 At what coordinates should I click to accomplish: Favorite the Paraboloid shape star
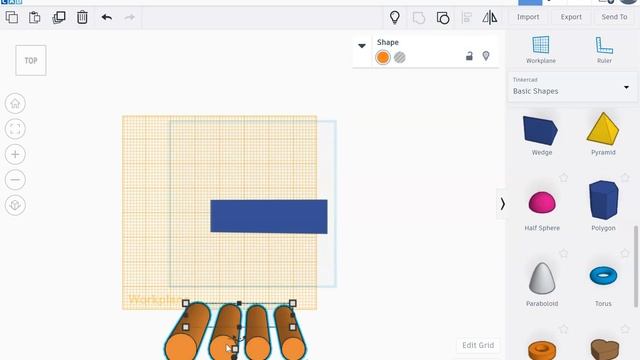564,253
